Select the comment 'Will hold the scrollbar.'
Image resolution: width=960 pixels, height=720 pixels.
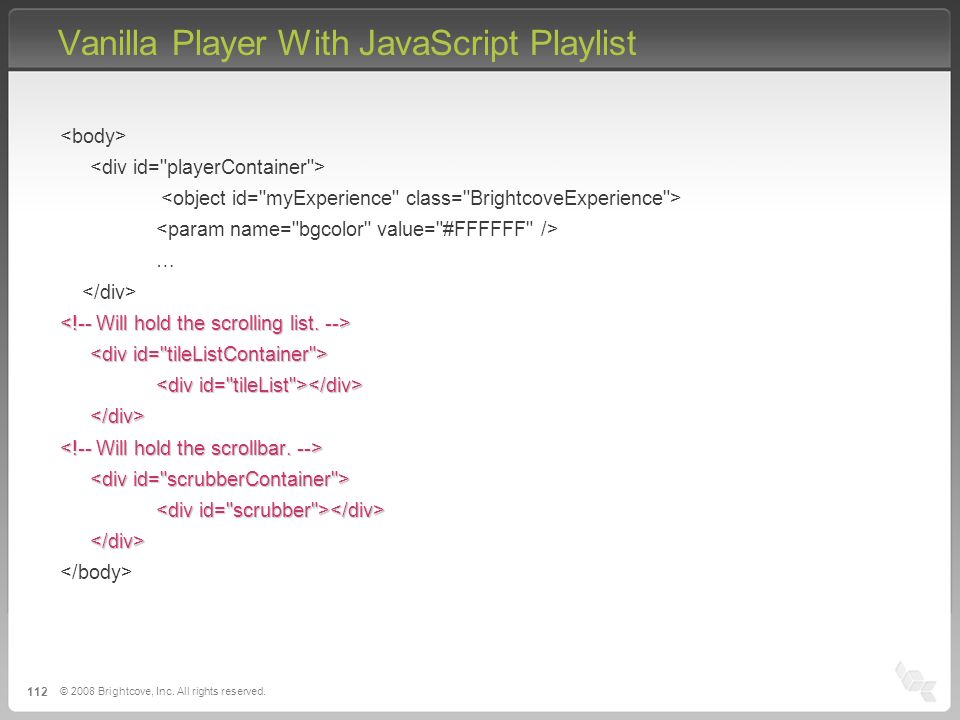point(191,448)
